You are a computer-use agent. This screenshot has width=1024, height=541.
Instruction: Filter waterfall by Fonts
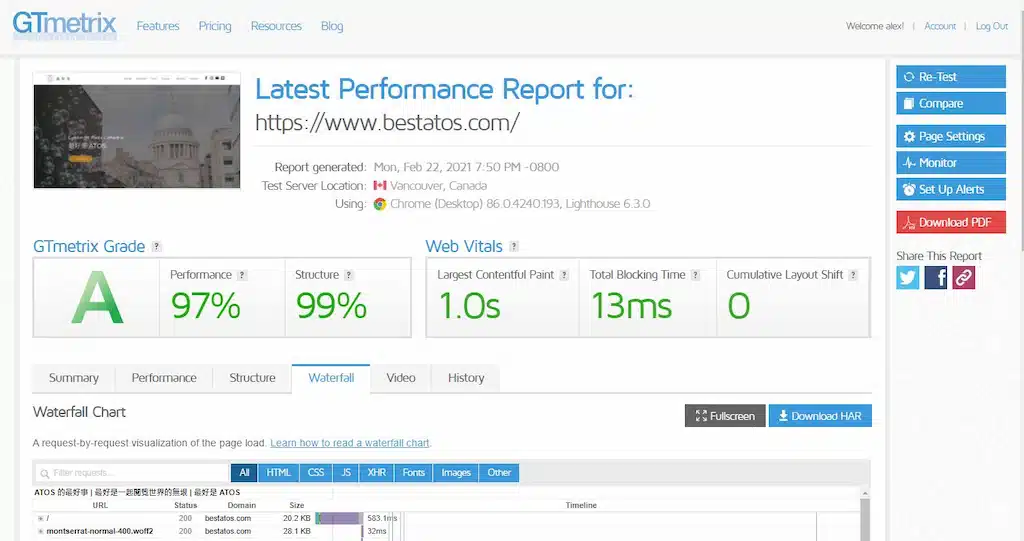(413, 472)
